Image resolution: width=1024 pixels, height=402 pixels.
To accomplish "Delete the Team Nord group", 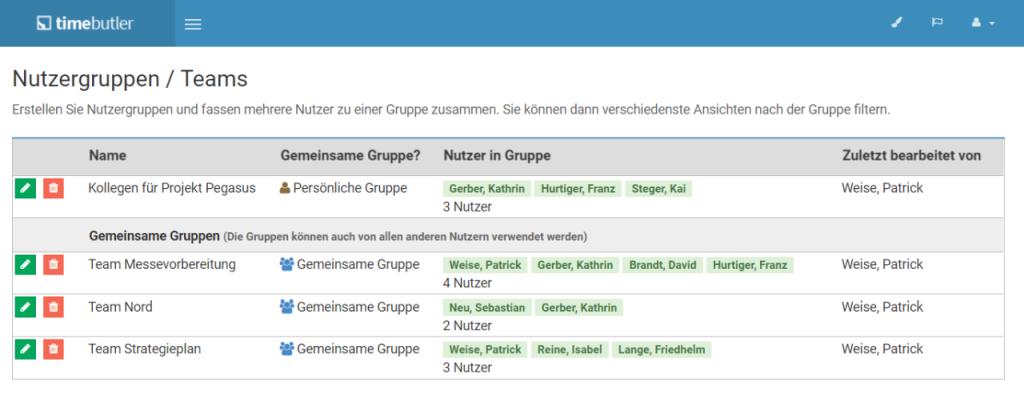I will 54,307.
